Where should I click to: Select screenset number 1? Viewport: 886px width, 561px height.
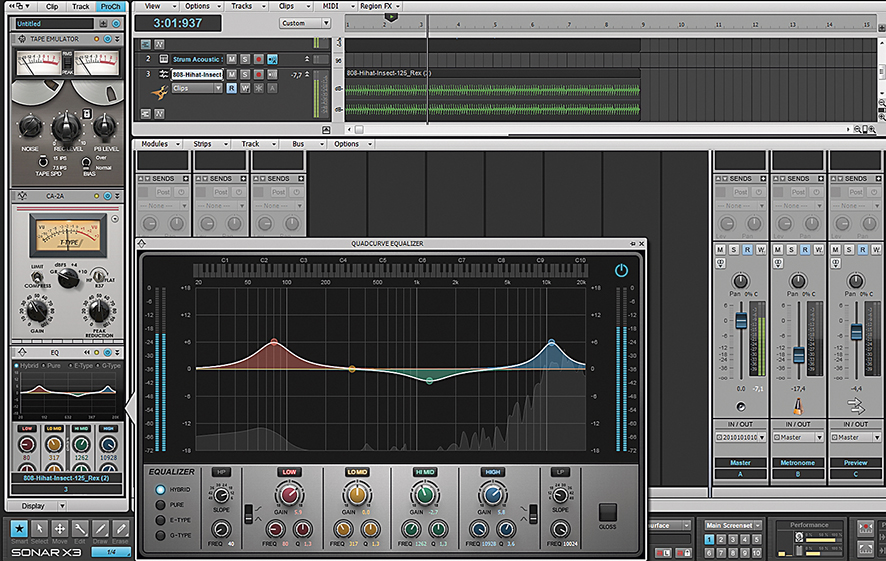click(x=709, y=540)
